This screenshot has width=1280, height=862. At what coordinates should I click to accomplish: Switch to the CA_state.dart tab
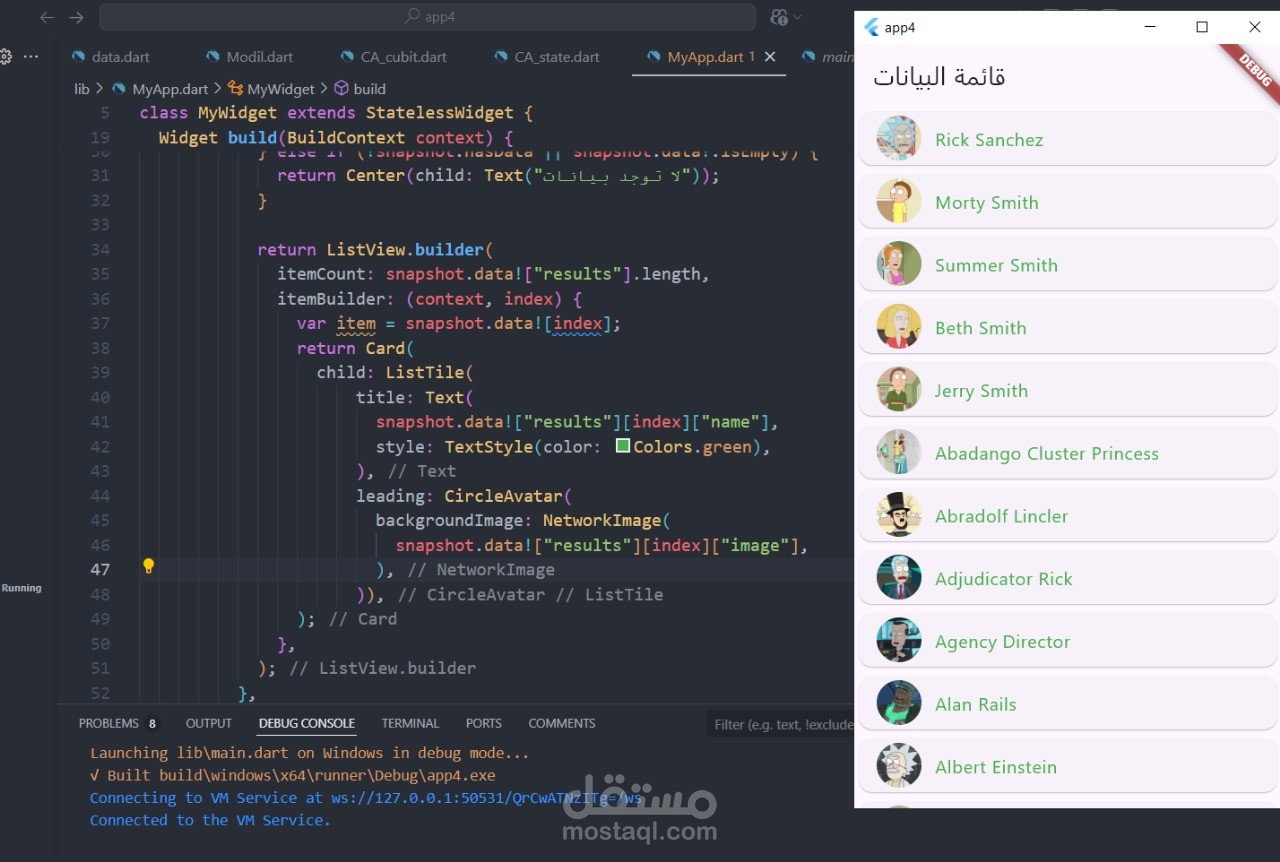point(546,57)
